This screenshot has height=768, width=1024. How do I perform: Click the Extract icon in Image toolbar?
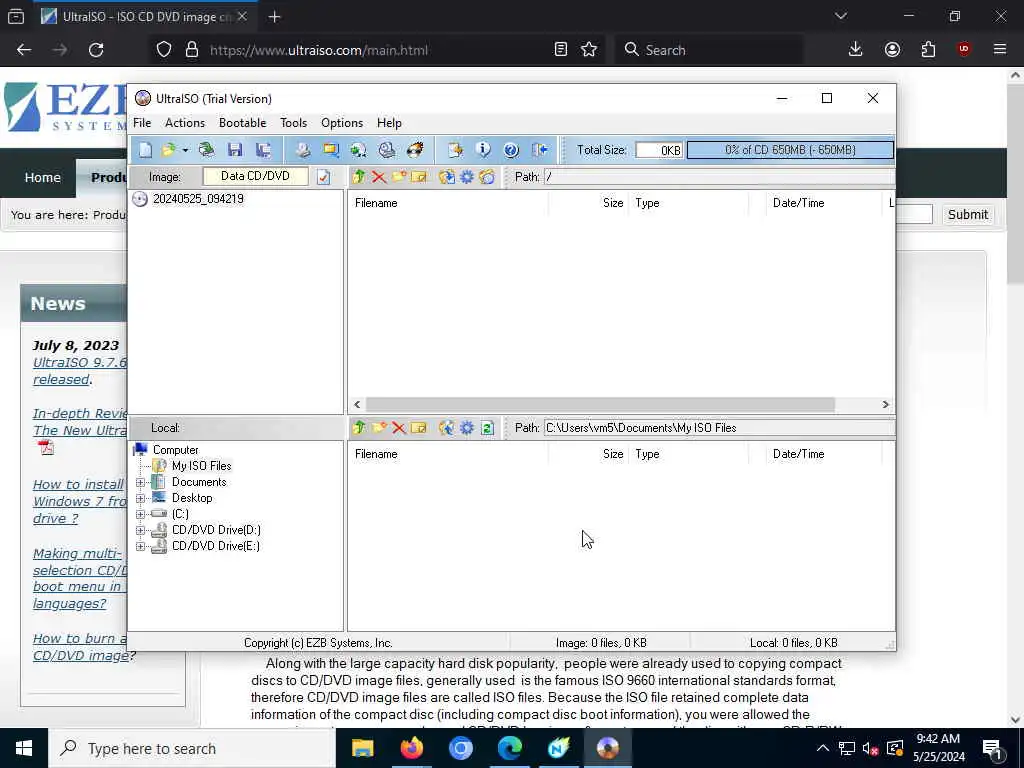(x=447, y=177)
